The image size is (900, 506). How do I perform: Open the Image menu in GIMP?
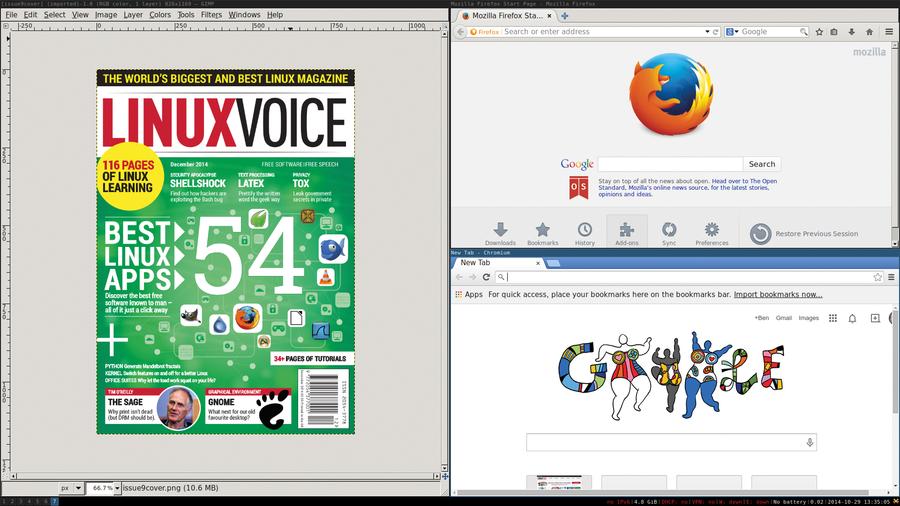point(106,14)
